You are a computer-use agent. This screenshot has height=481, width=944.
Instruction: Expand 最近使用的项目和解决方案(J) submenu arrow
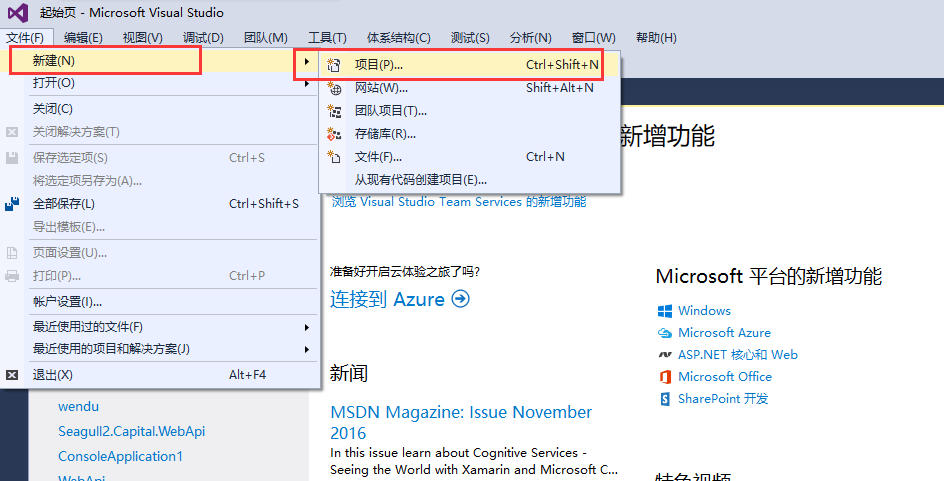click(x=306, y=350)
